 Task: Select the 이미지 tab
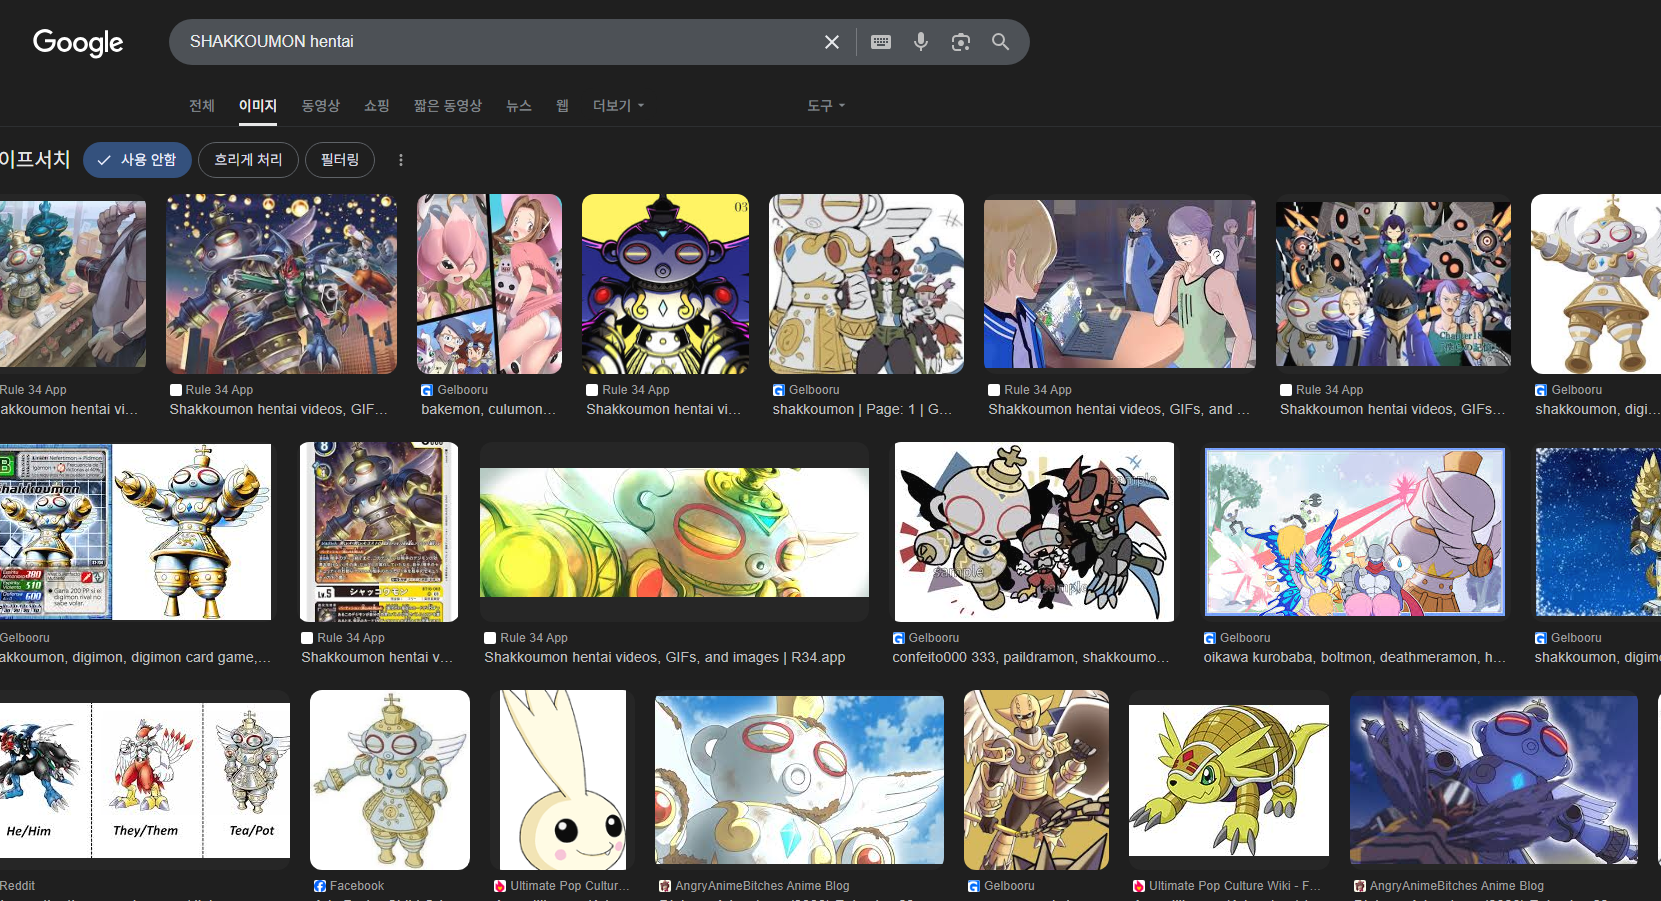(x=258, y=105)
